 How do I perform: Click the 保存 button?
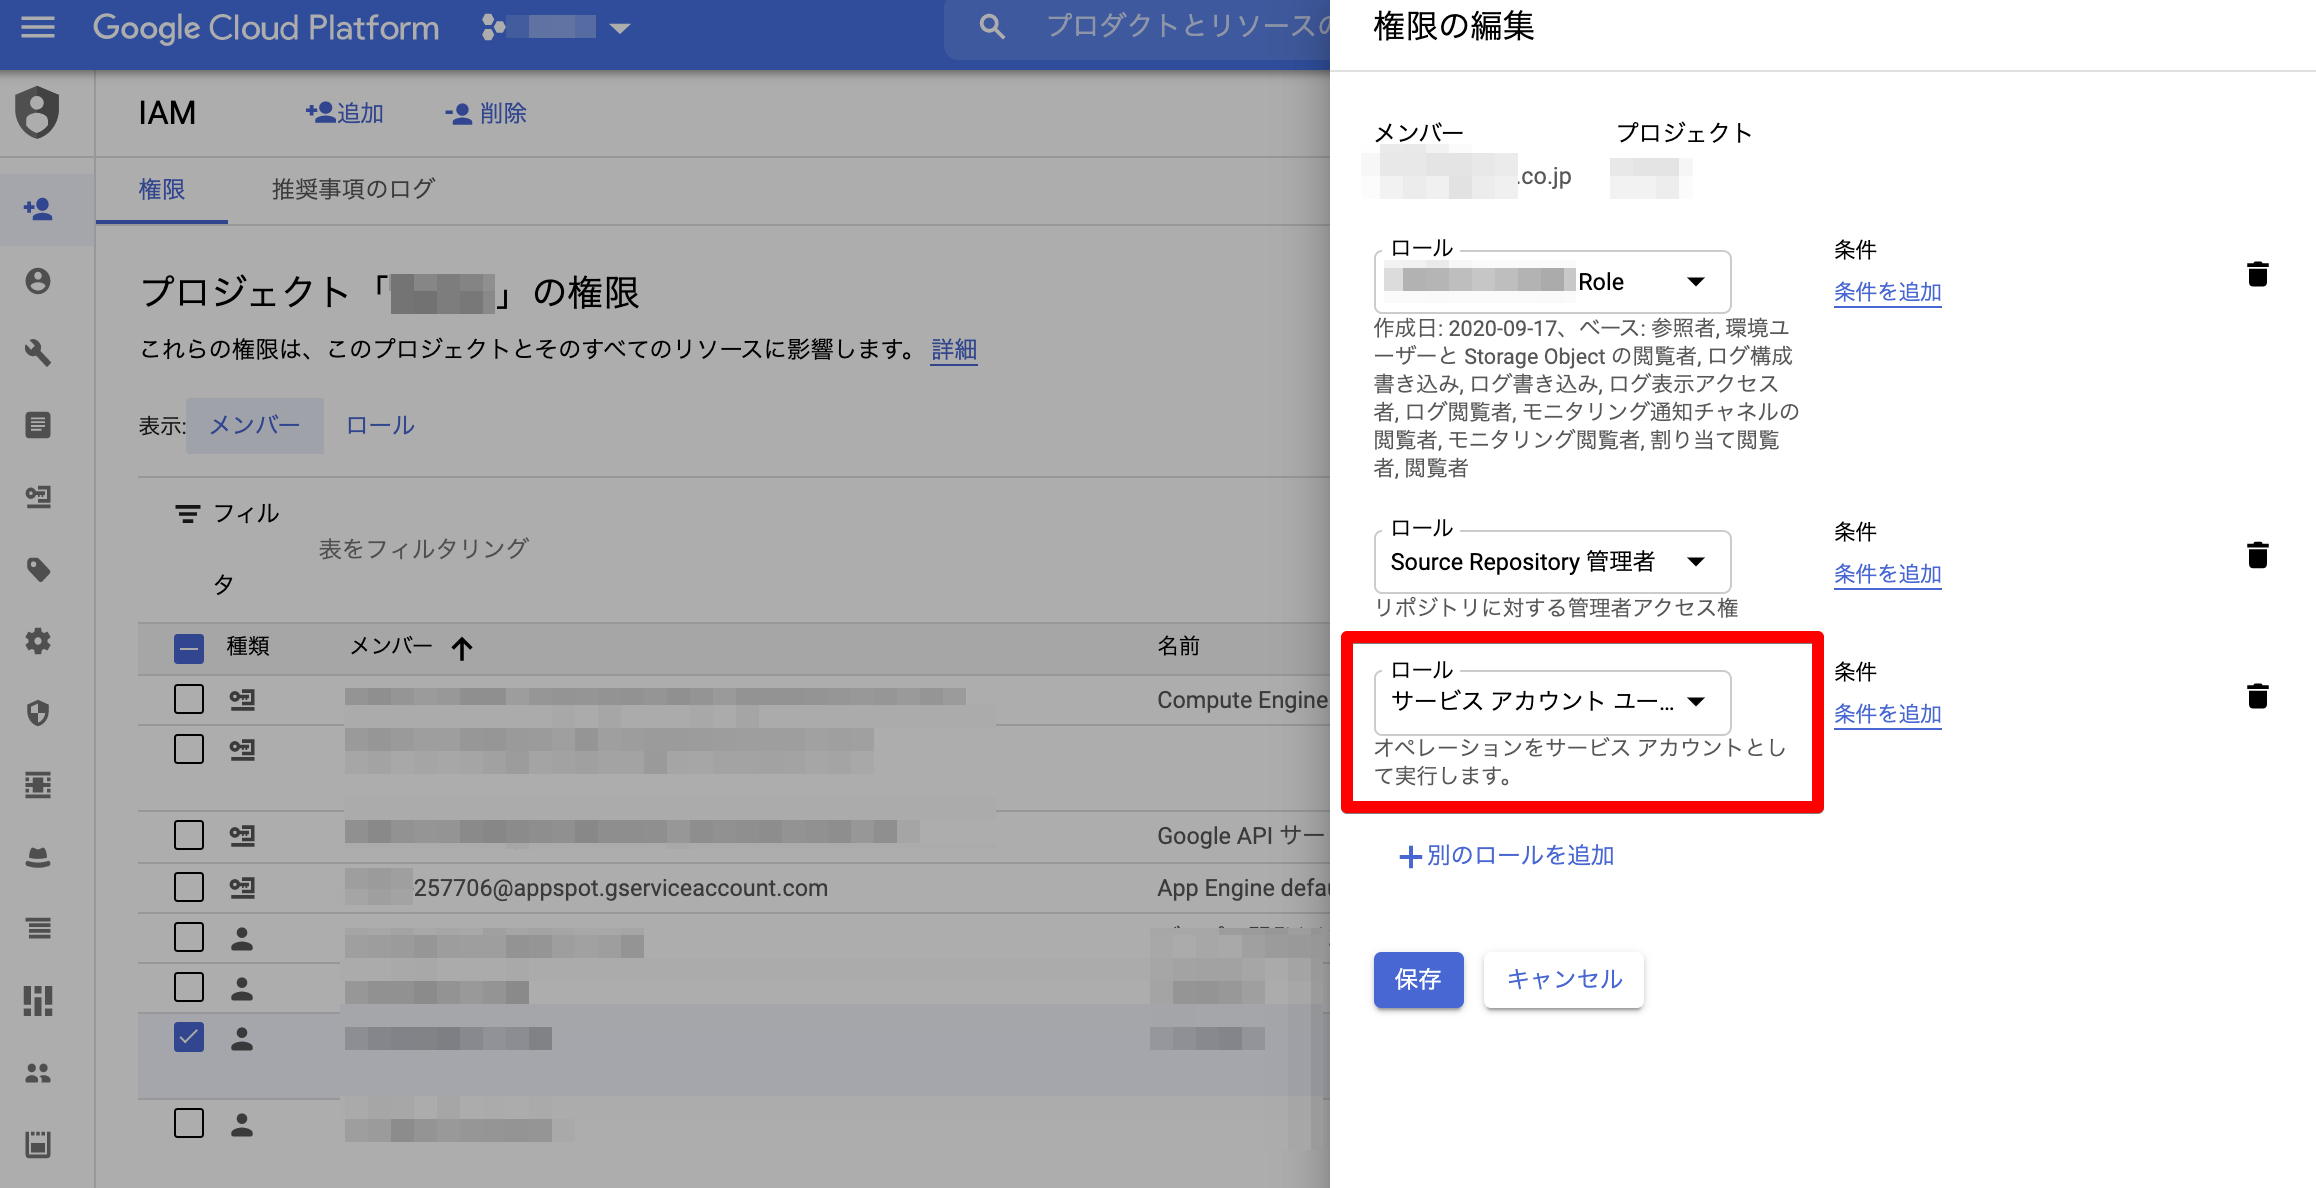coord(1418,980)
